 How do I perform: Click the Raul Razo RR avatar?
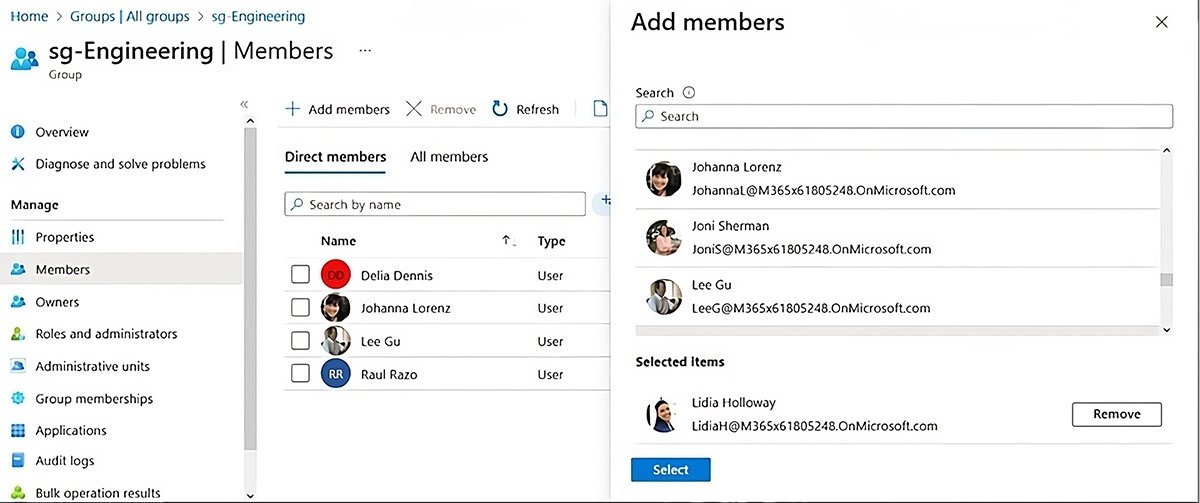[x=336, y=374]
